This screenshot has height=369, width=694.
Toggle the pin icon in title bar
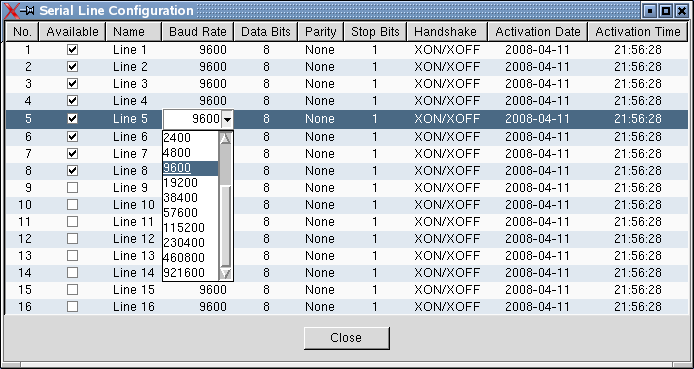pyautogui.click(x=28, y=11)
